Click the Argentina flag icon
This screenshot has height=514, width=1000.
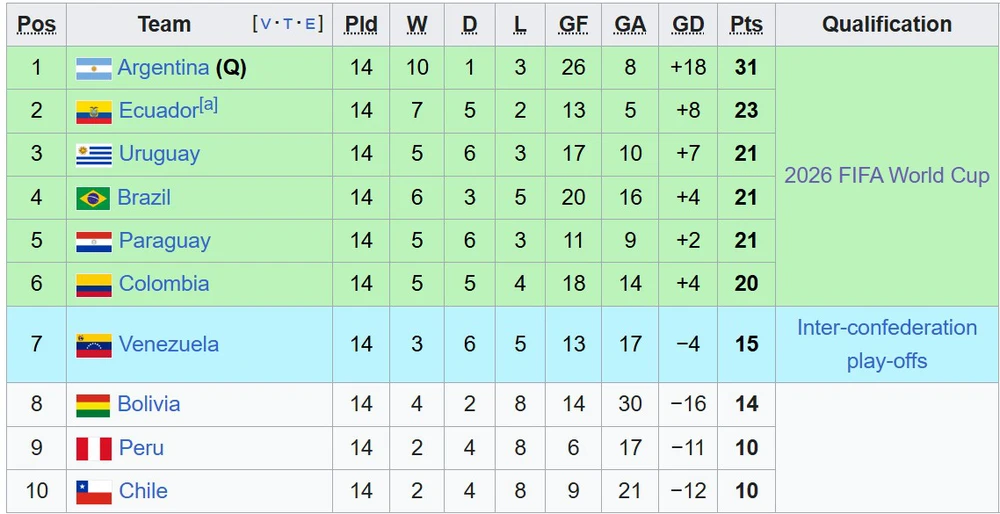94,68
